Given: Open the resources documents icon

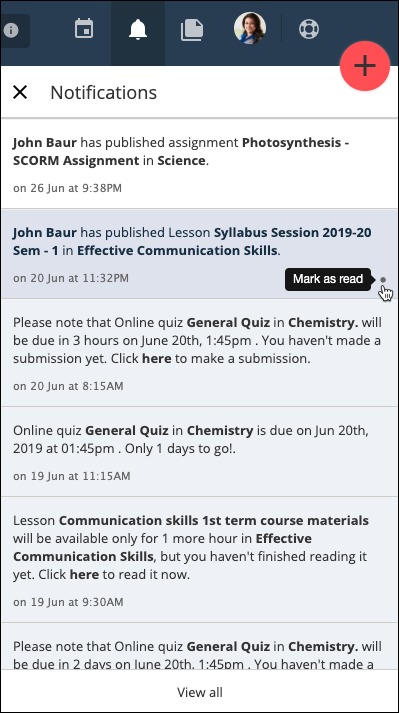Looking at the screenshot, I should click(x=192, y=30).
